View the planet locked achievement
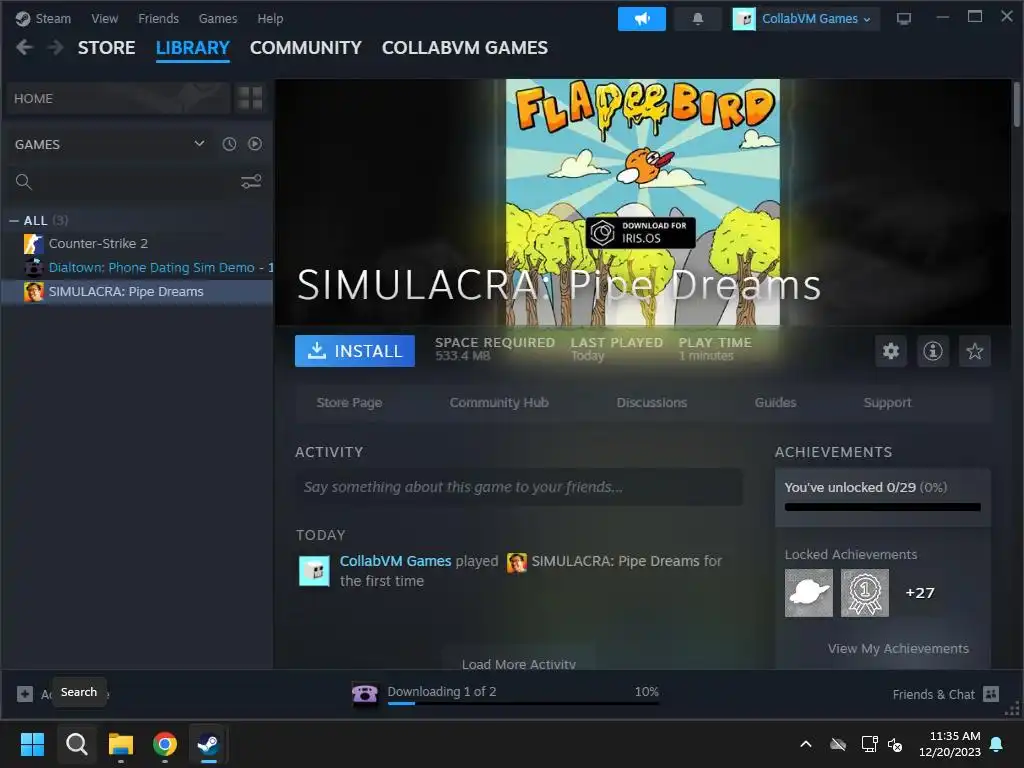1024x768 pixels. 808,593
